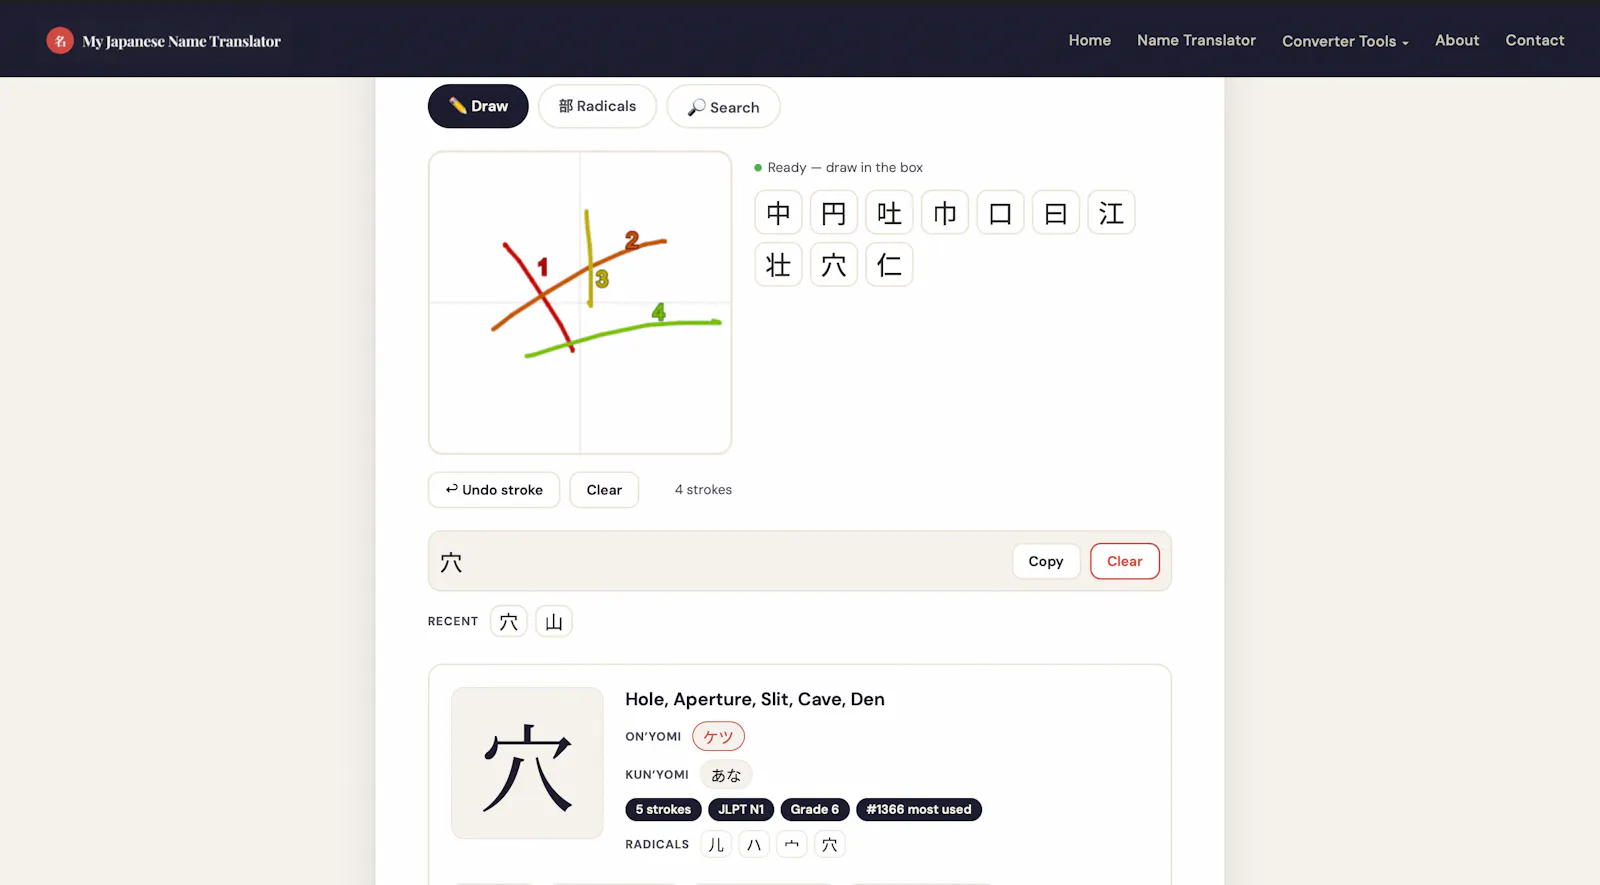The height and width of the screenshot is (885, 1600).
Task: Pick the 江 kanji suggestion
Action: pos(1111,213)
